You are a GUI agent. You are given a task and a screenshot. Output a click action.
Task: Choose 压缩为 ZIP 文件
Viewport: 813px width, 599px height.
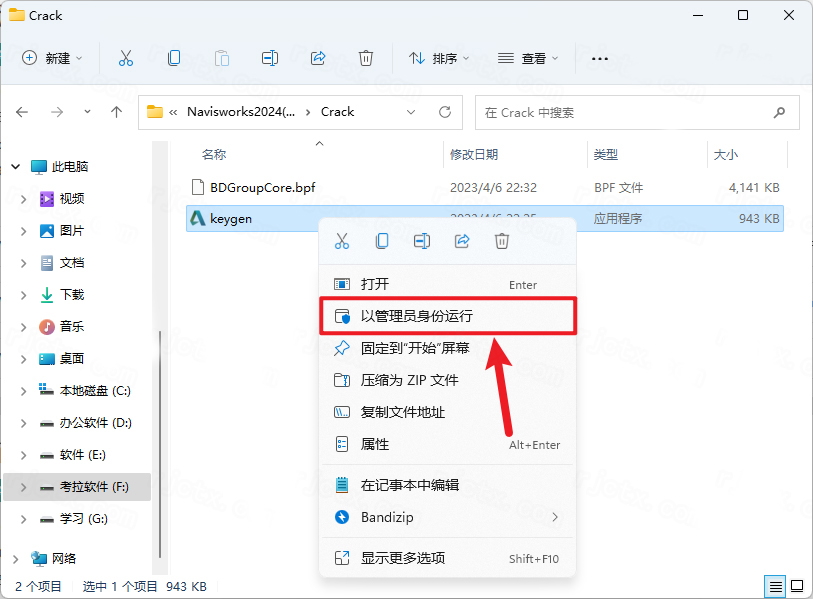point(447,380)
